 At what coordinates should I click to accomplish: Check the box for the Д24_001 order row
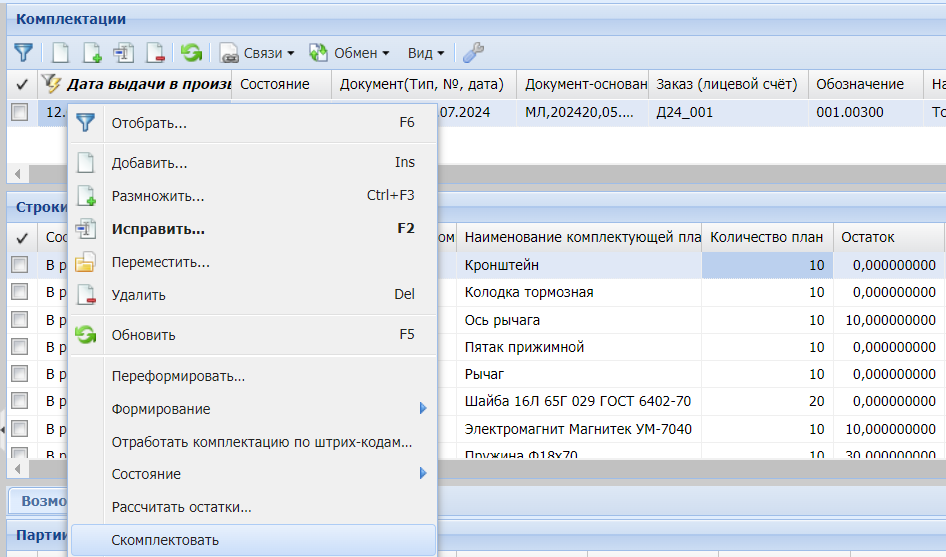pos(19,113)
